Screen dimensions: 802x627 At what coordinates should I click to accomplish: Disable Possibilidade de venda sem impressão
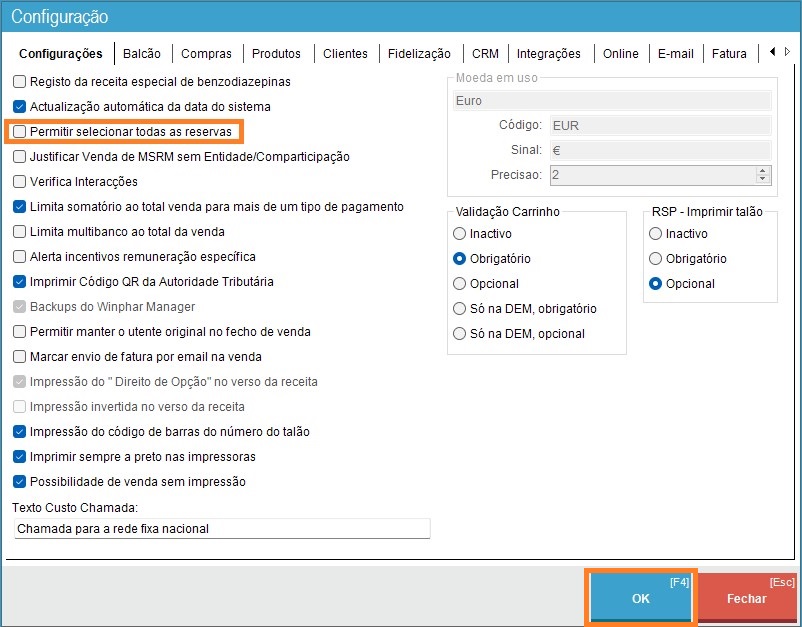pos(20,482)
